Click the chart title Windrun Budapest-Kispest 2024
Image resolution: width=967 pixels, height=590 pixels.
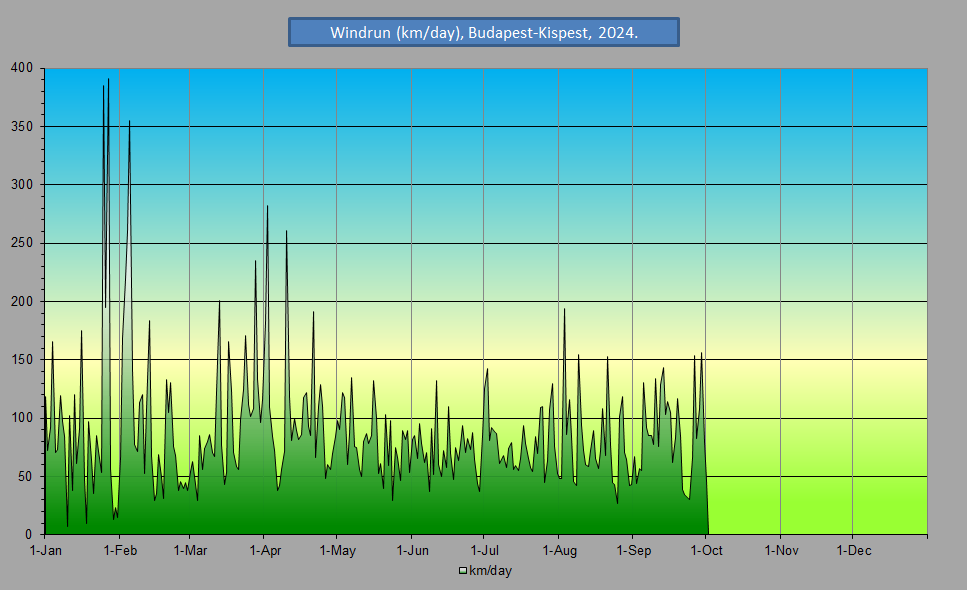(484, 32)
